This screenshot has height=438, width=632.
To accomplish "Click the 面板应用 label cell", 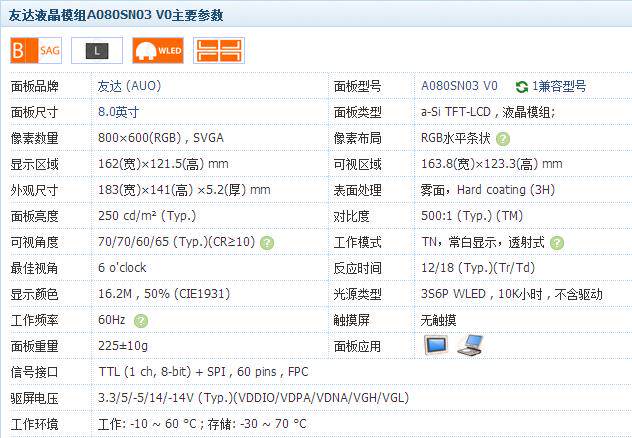I will [x=358, y=346].
